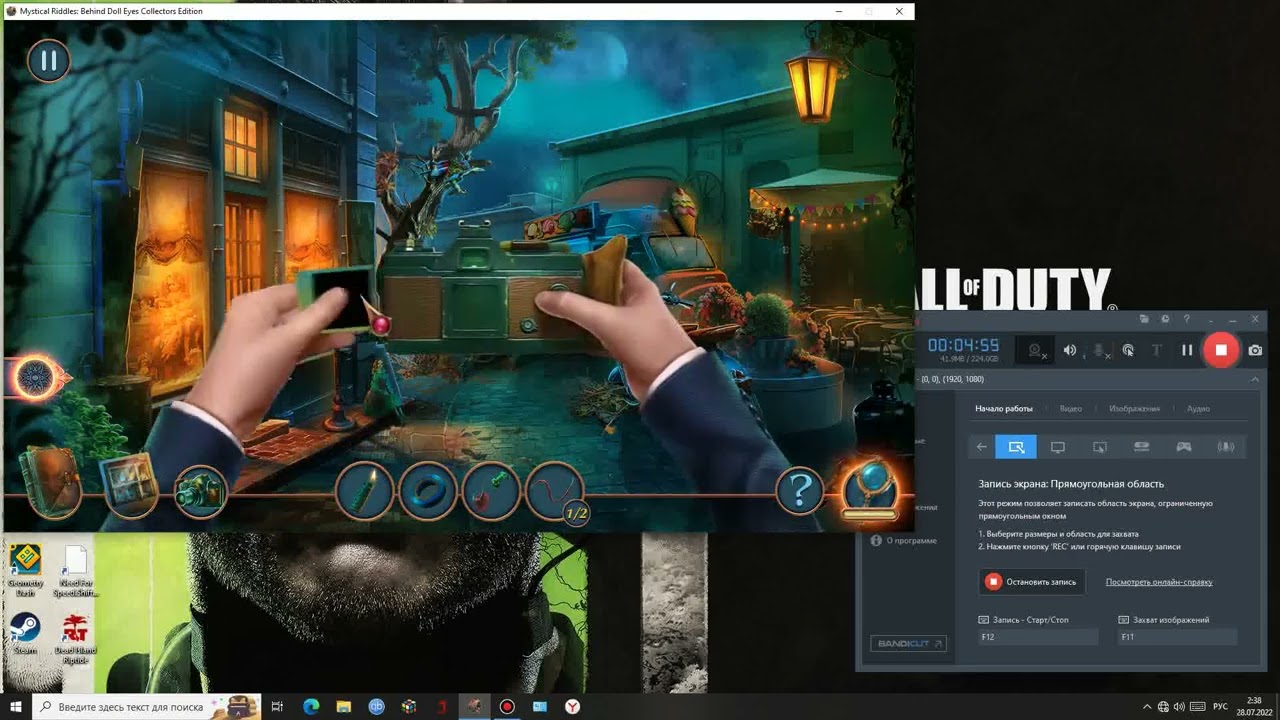The width and height of the screenshot is (1280, 720).
Task: Activate the blue crystal orb hint
Action: [869, 488]
